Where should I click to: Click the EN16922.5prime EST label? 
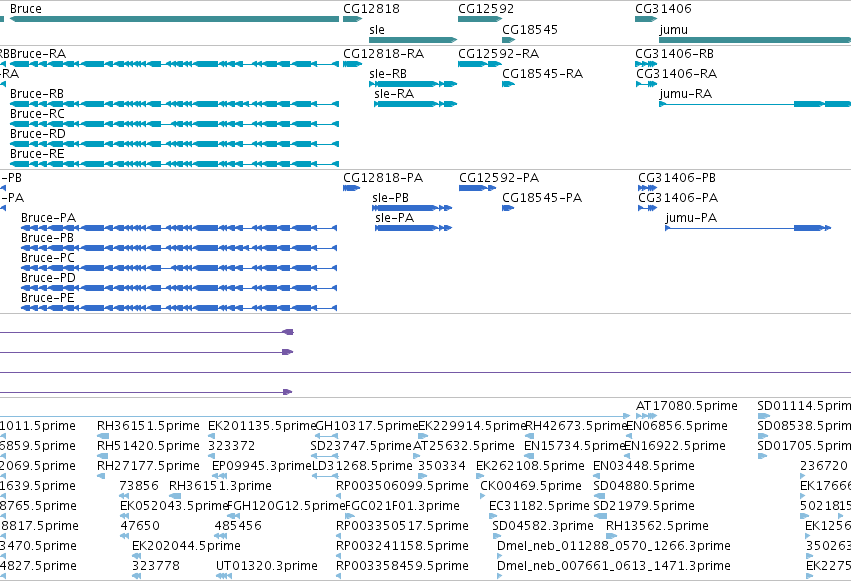(675, 446)
